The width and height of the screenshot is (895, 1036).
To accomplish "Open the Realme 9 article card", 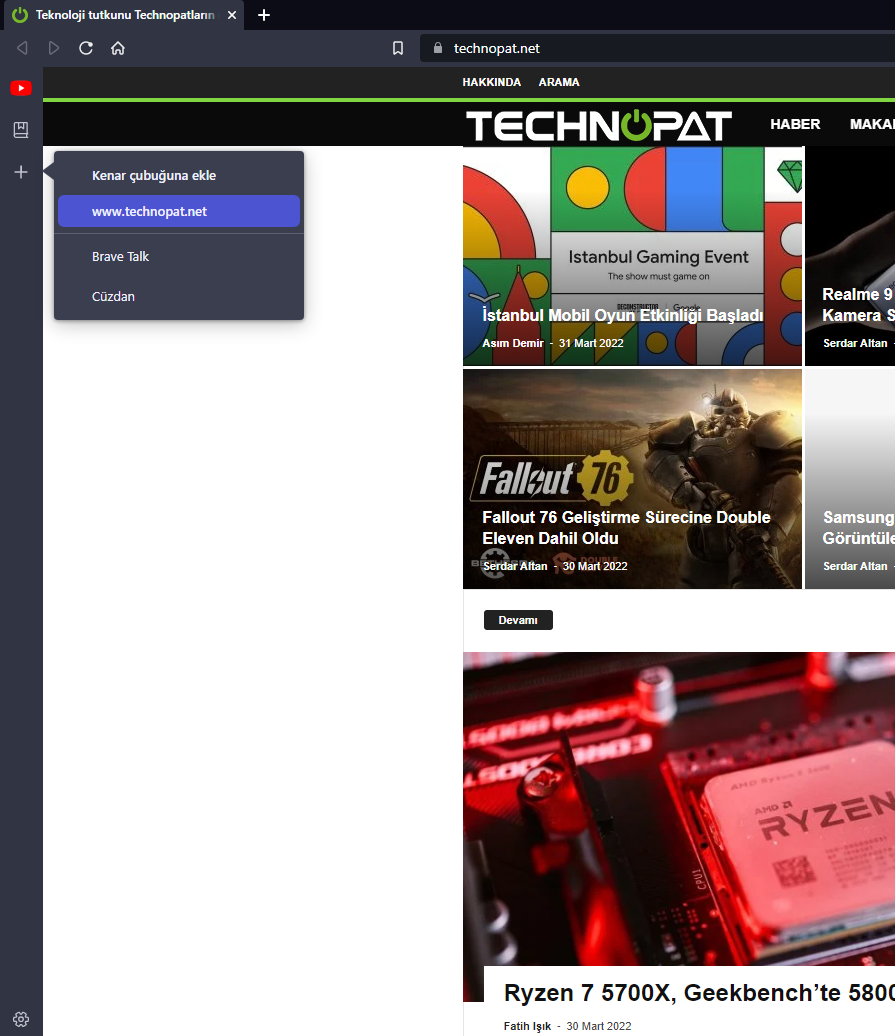I will click(x=850, y=256).
